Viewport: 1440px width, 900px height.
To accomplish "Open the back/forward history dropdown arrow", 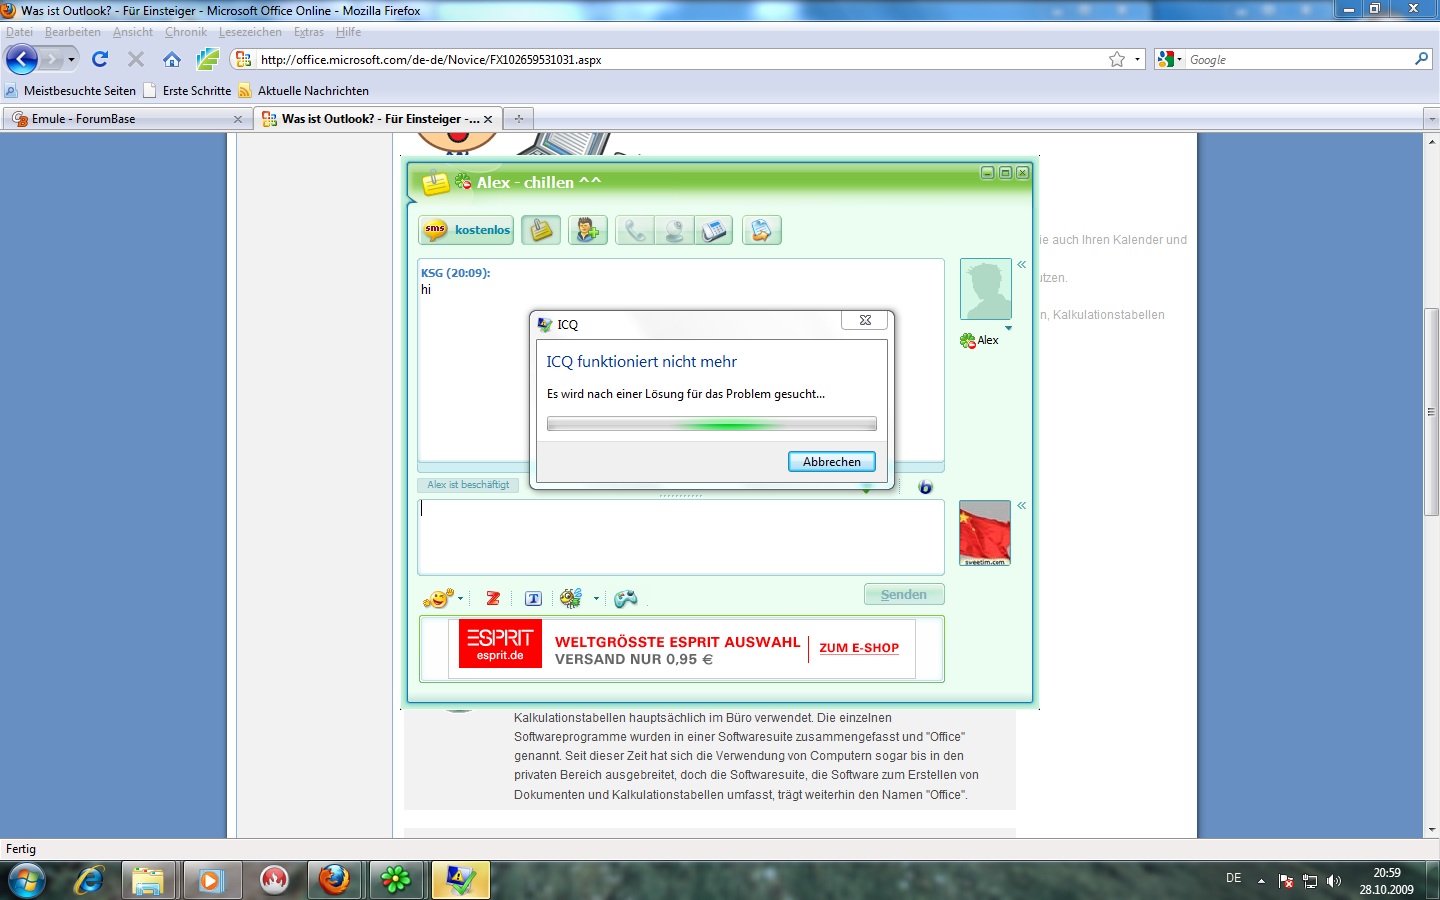I will point(71,60).
